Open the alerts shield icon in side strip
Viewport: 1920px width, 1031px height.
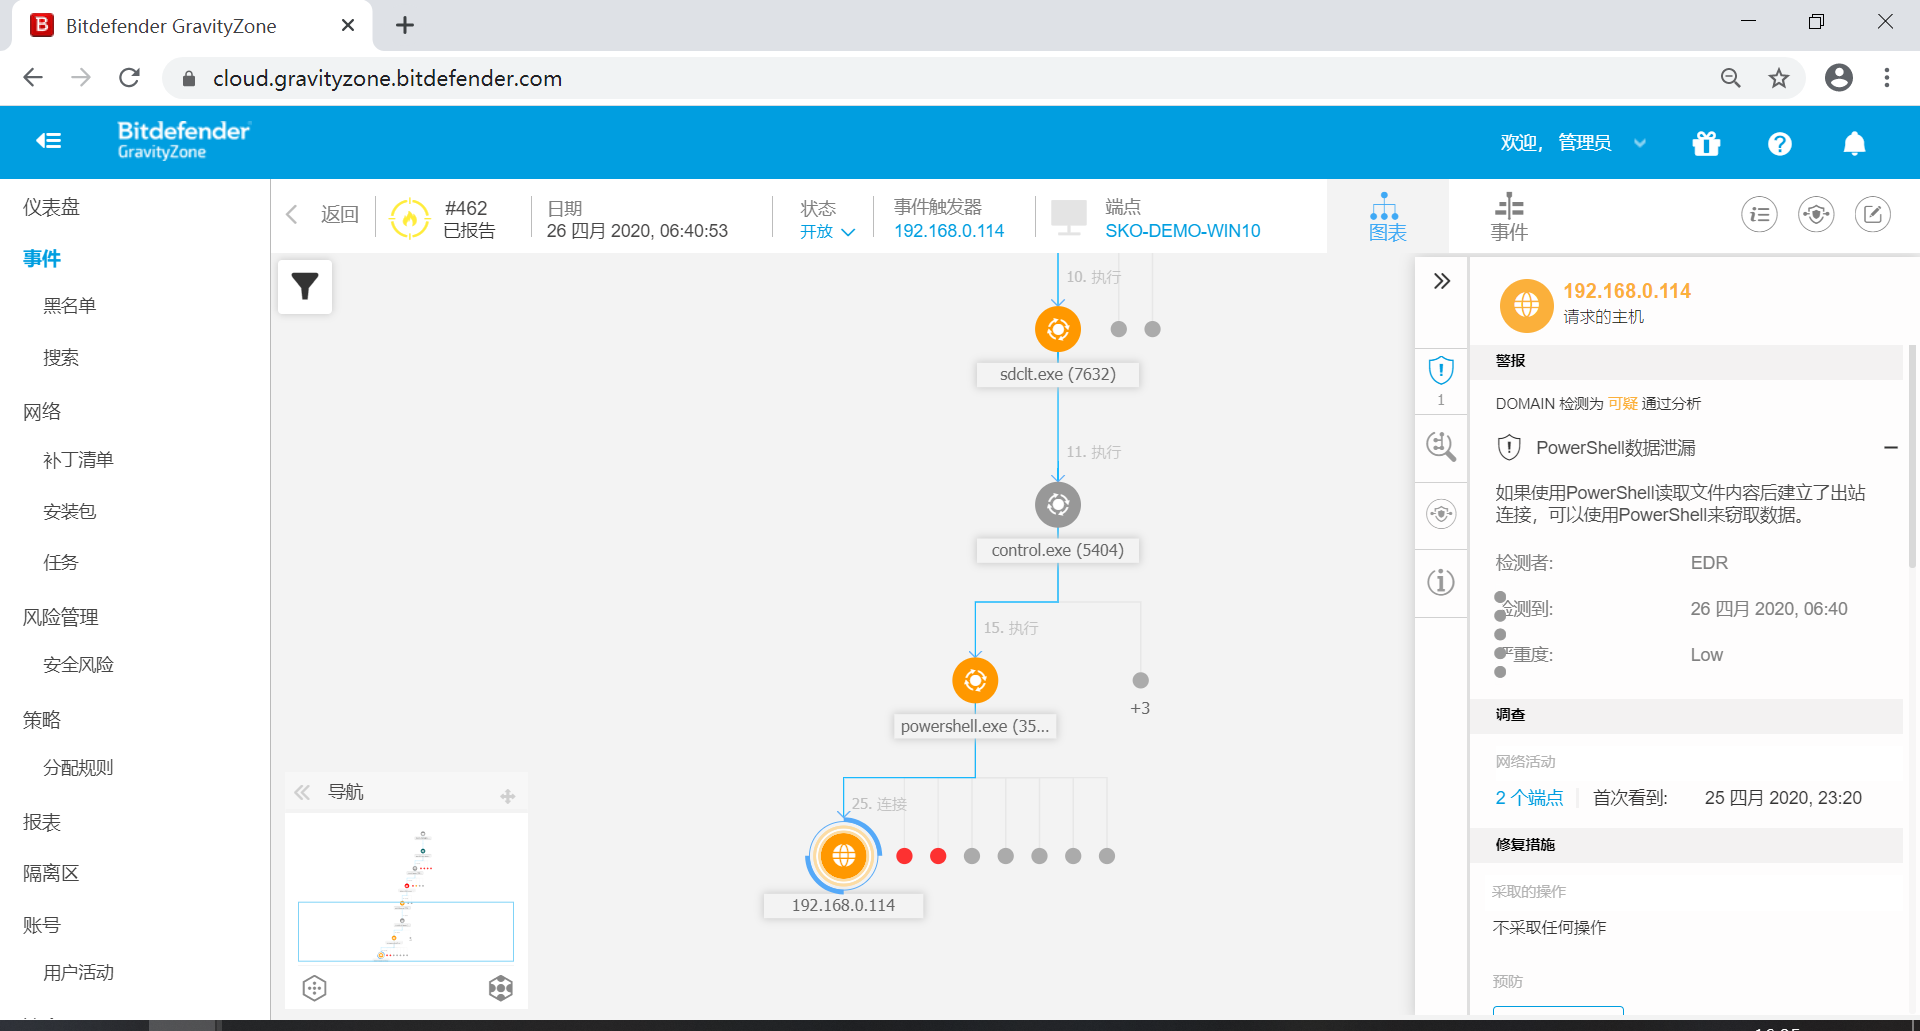point(1441,371)
